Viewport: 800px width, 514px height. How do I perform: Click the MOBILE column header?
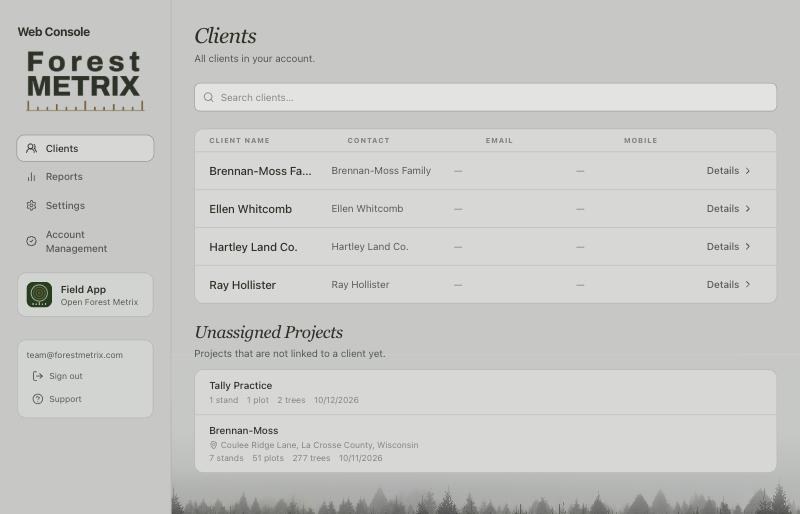(640, 140)
